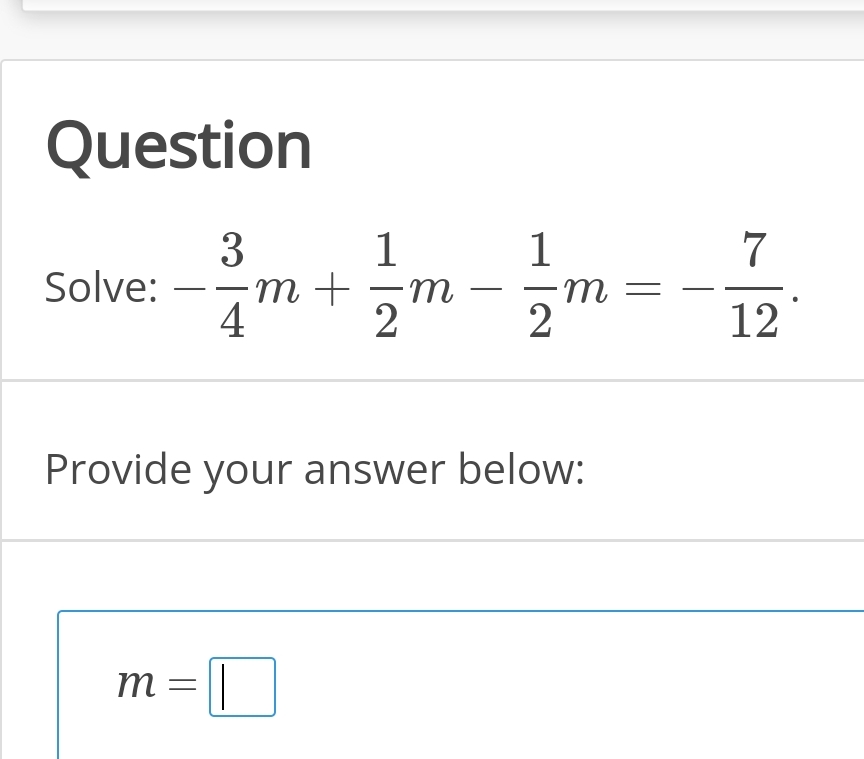Viewport: 864px width, 759px height.
Task: Click the divider above the answer section
Action: [x=430, y=538]
